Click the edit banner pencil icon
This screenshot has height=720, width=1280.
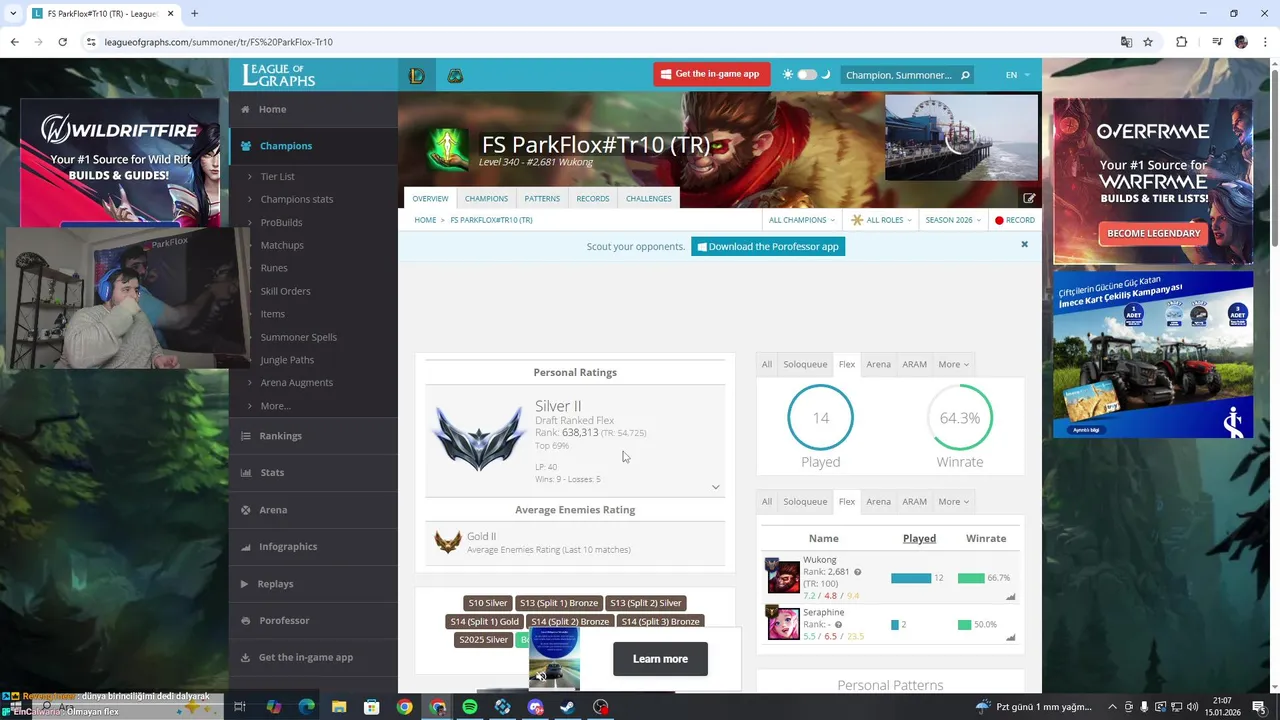click(x=1029, y=198)
